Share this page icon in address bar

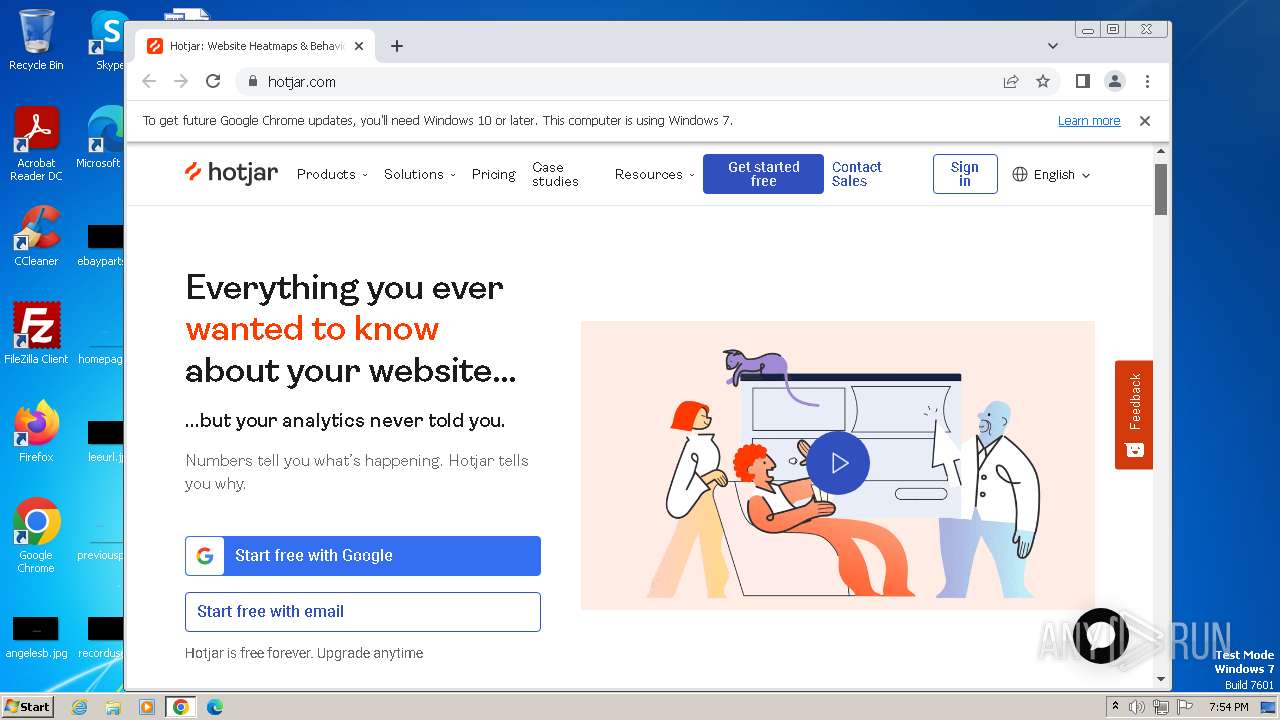tap(1011, 81)
